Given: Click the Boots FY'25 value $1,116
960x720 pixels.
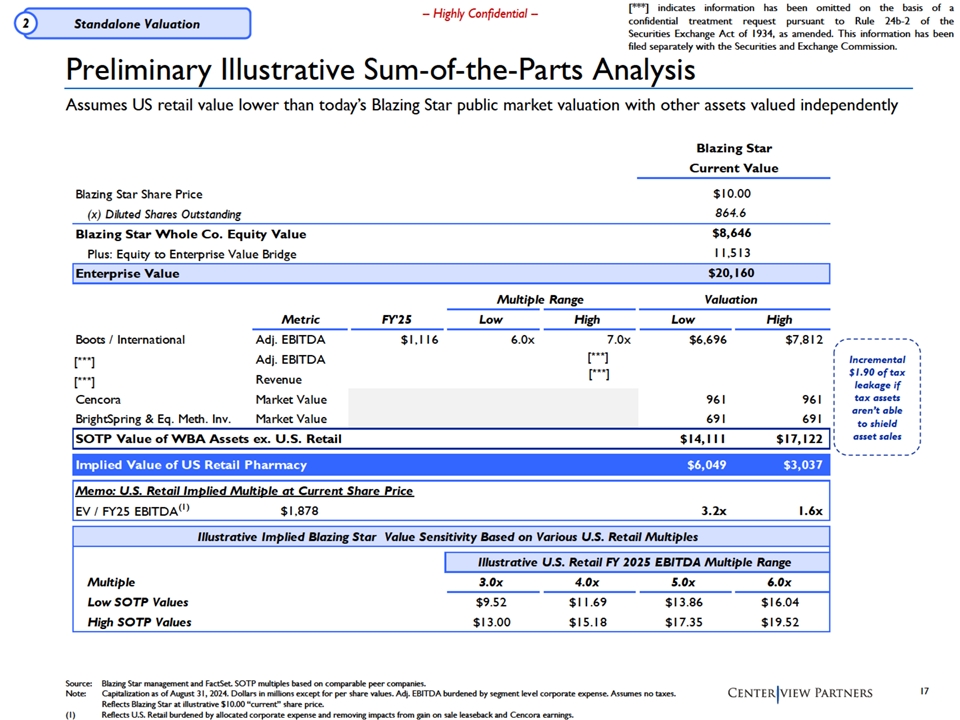Looking at the screenshot, I should pos(419,339).
